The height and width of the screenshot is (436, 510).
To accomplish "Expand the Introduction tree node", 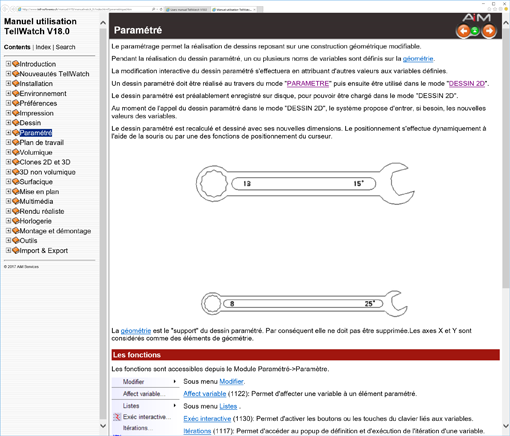I will [8, 64].
